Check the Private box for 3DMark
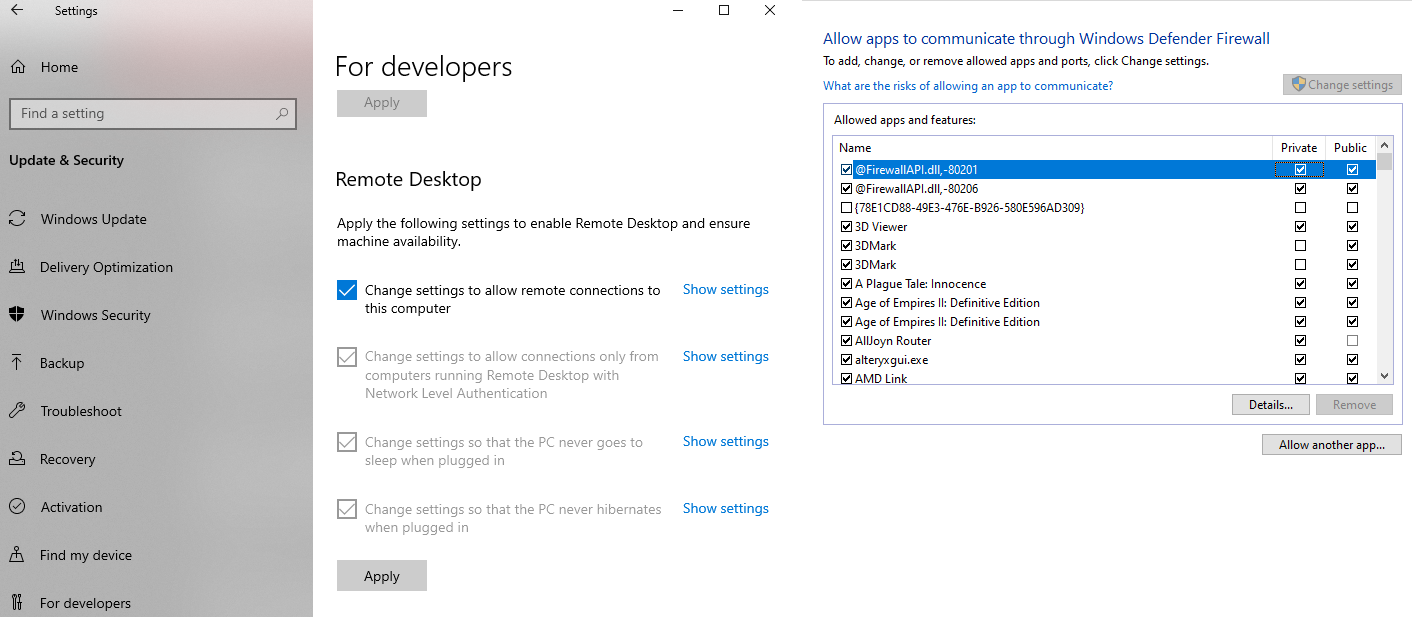Viewport: 1424px width, 642px height. pos(1300,246)
